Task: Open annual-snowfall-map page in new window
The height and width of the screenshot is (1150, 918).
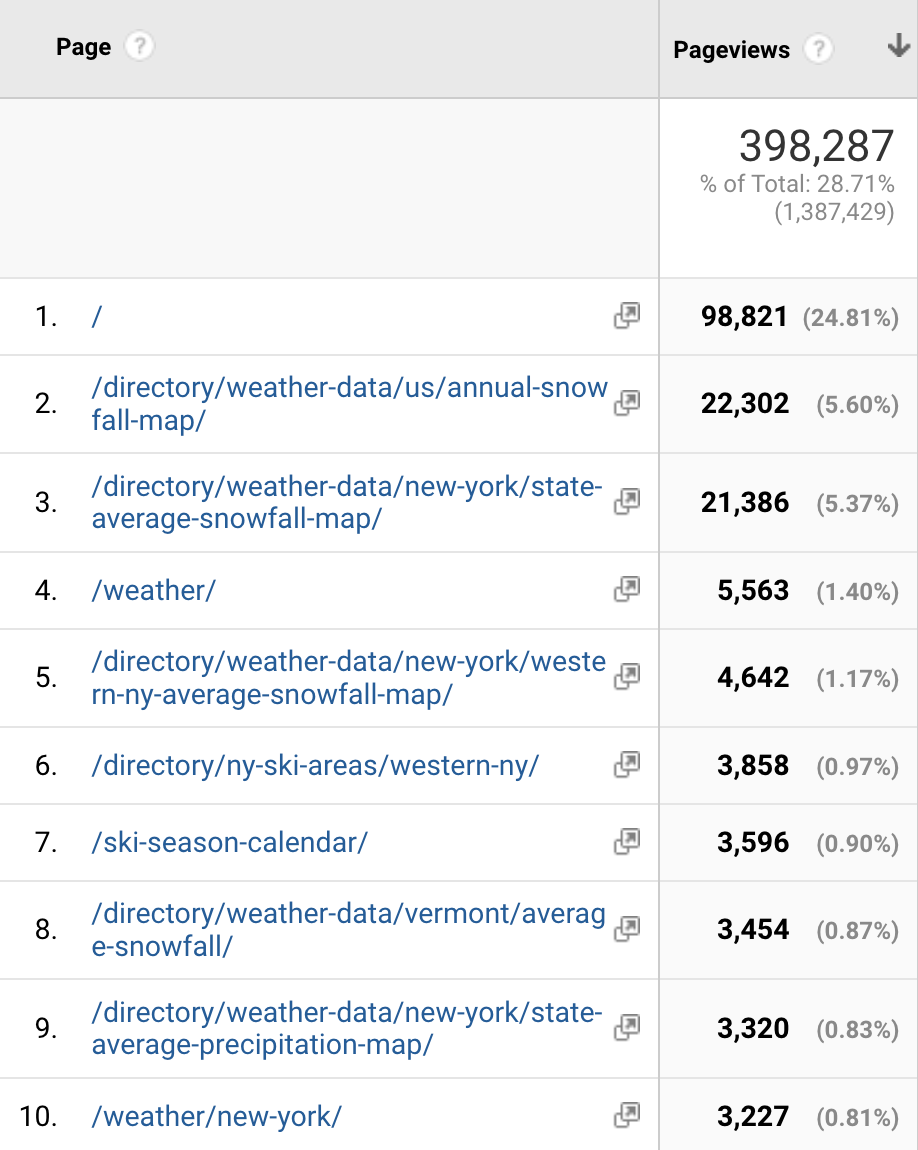Action: [626, 404]
